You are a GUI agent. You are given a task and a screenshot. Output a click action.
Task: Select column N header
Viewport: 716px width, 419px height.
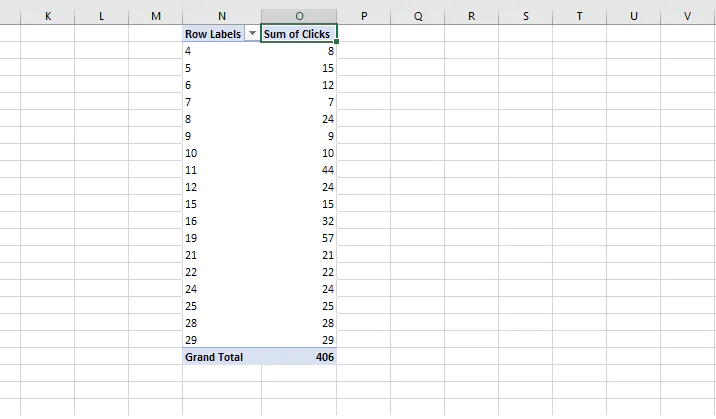tap(222, 16)
